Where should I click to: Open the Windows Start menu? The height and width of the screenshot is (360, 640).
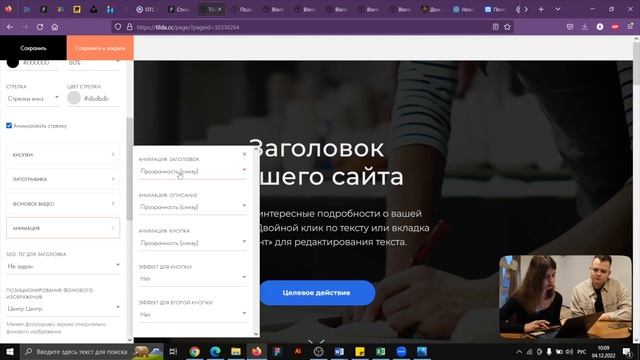[x=9, y=351]
